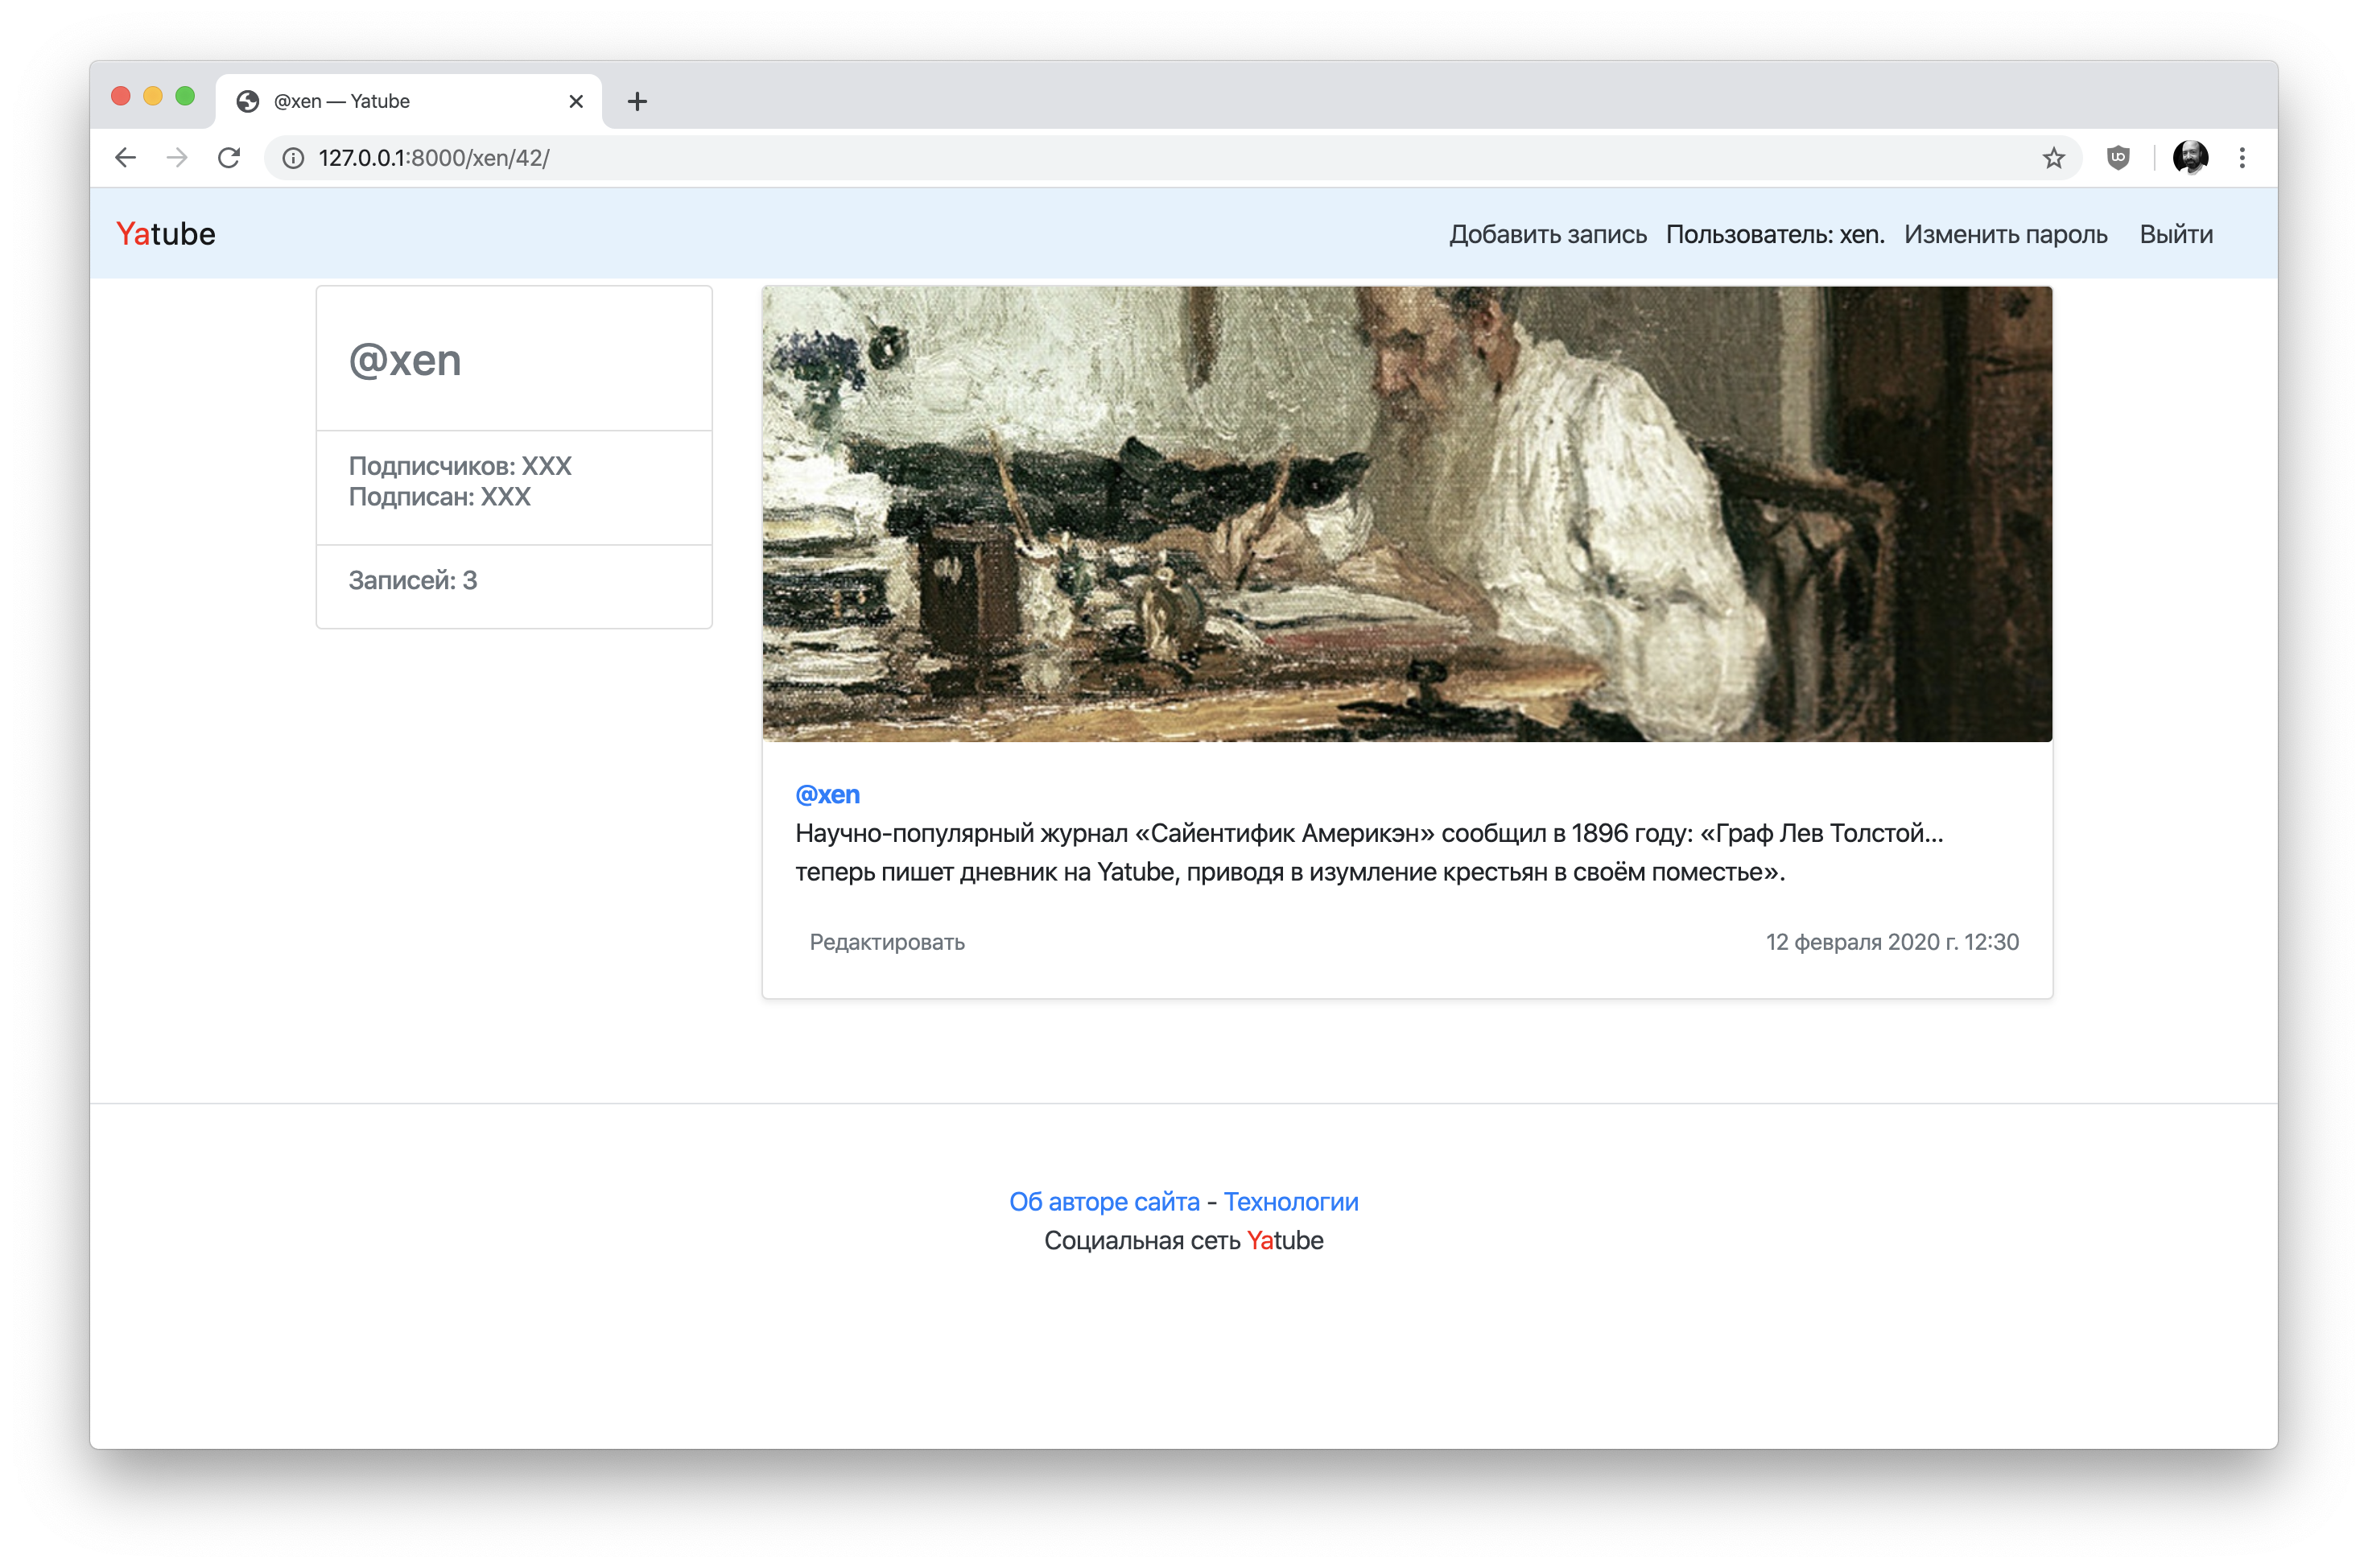2368x1568 pixels.
Task: Open the uBlock shield extension icon
Action: coord(2118,158)
